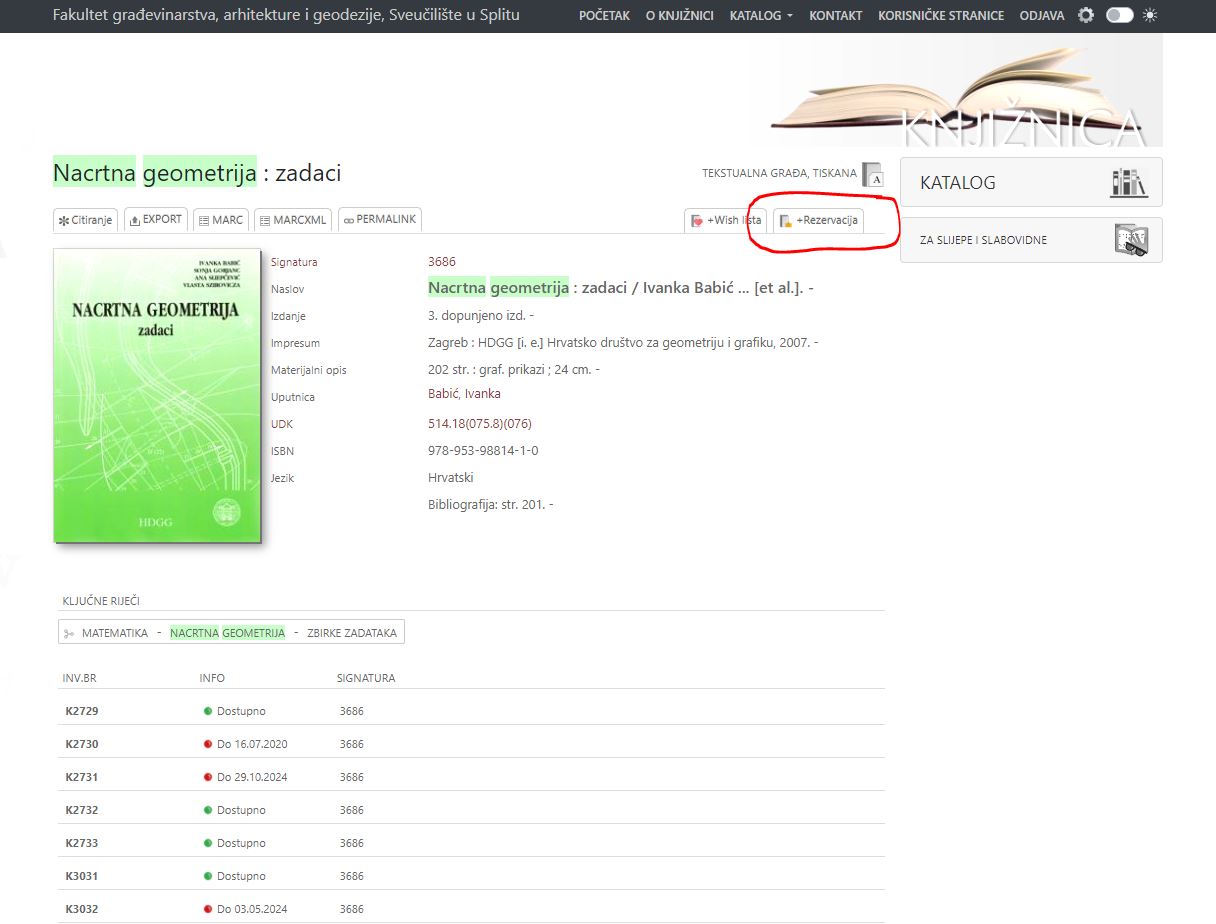
Task: Click the printed text material type icon
Action: 873,174
